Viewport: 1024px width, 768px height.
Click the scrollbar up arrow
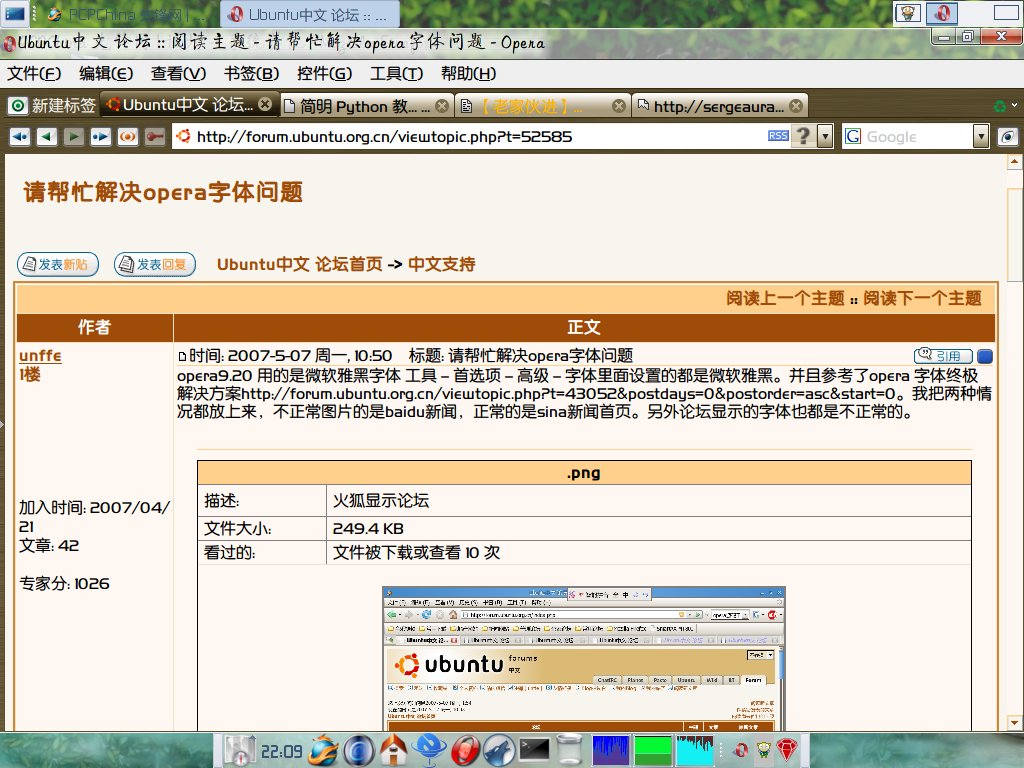pos(1014,161)
